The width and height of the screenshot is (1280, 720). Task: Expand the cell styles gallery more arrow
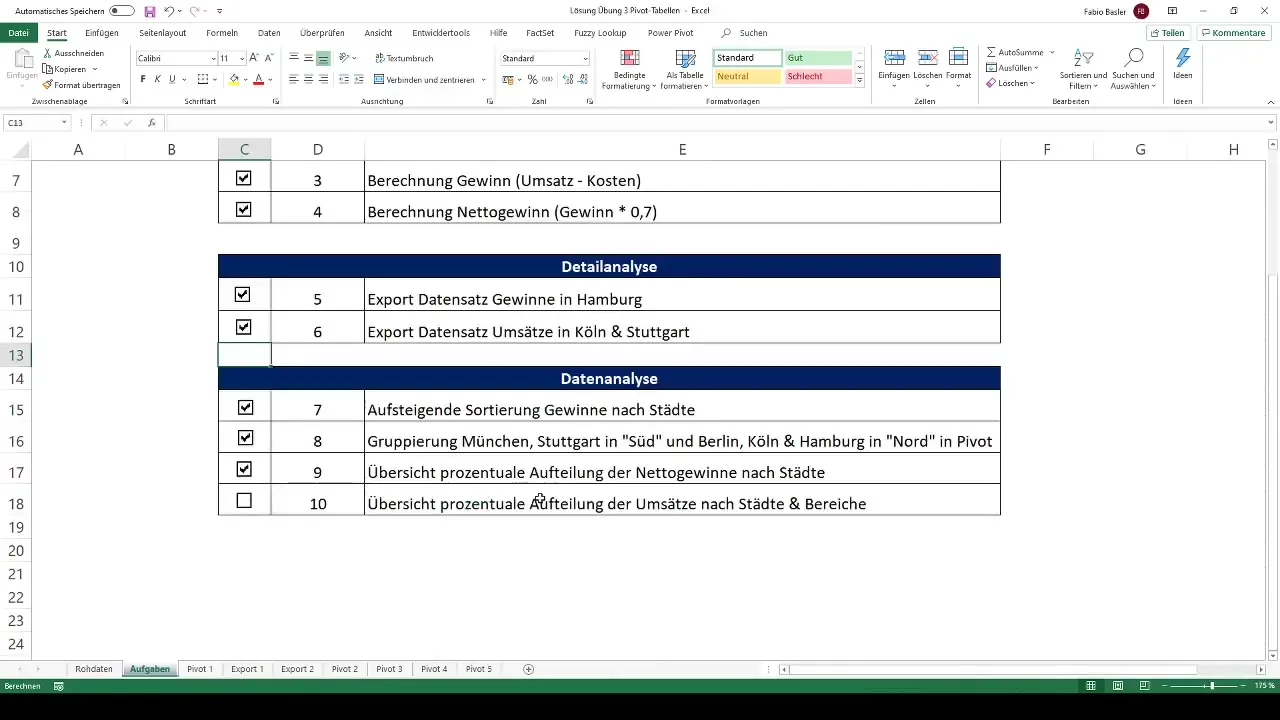860,81
